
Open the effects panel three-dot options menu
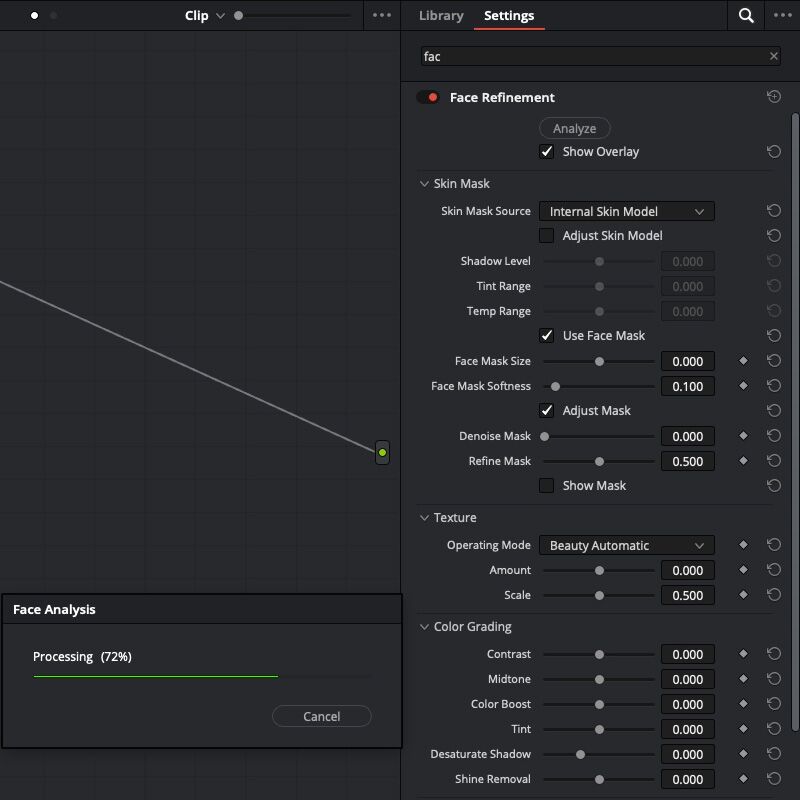(x=782, y=15)
